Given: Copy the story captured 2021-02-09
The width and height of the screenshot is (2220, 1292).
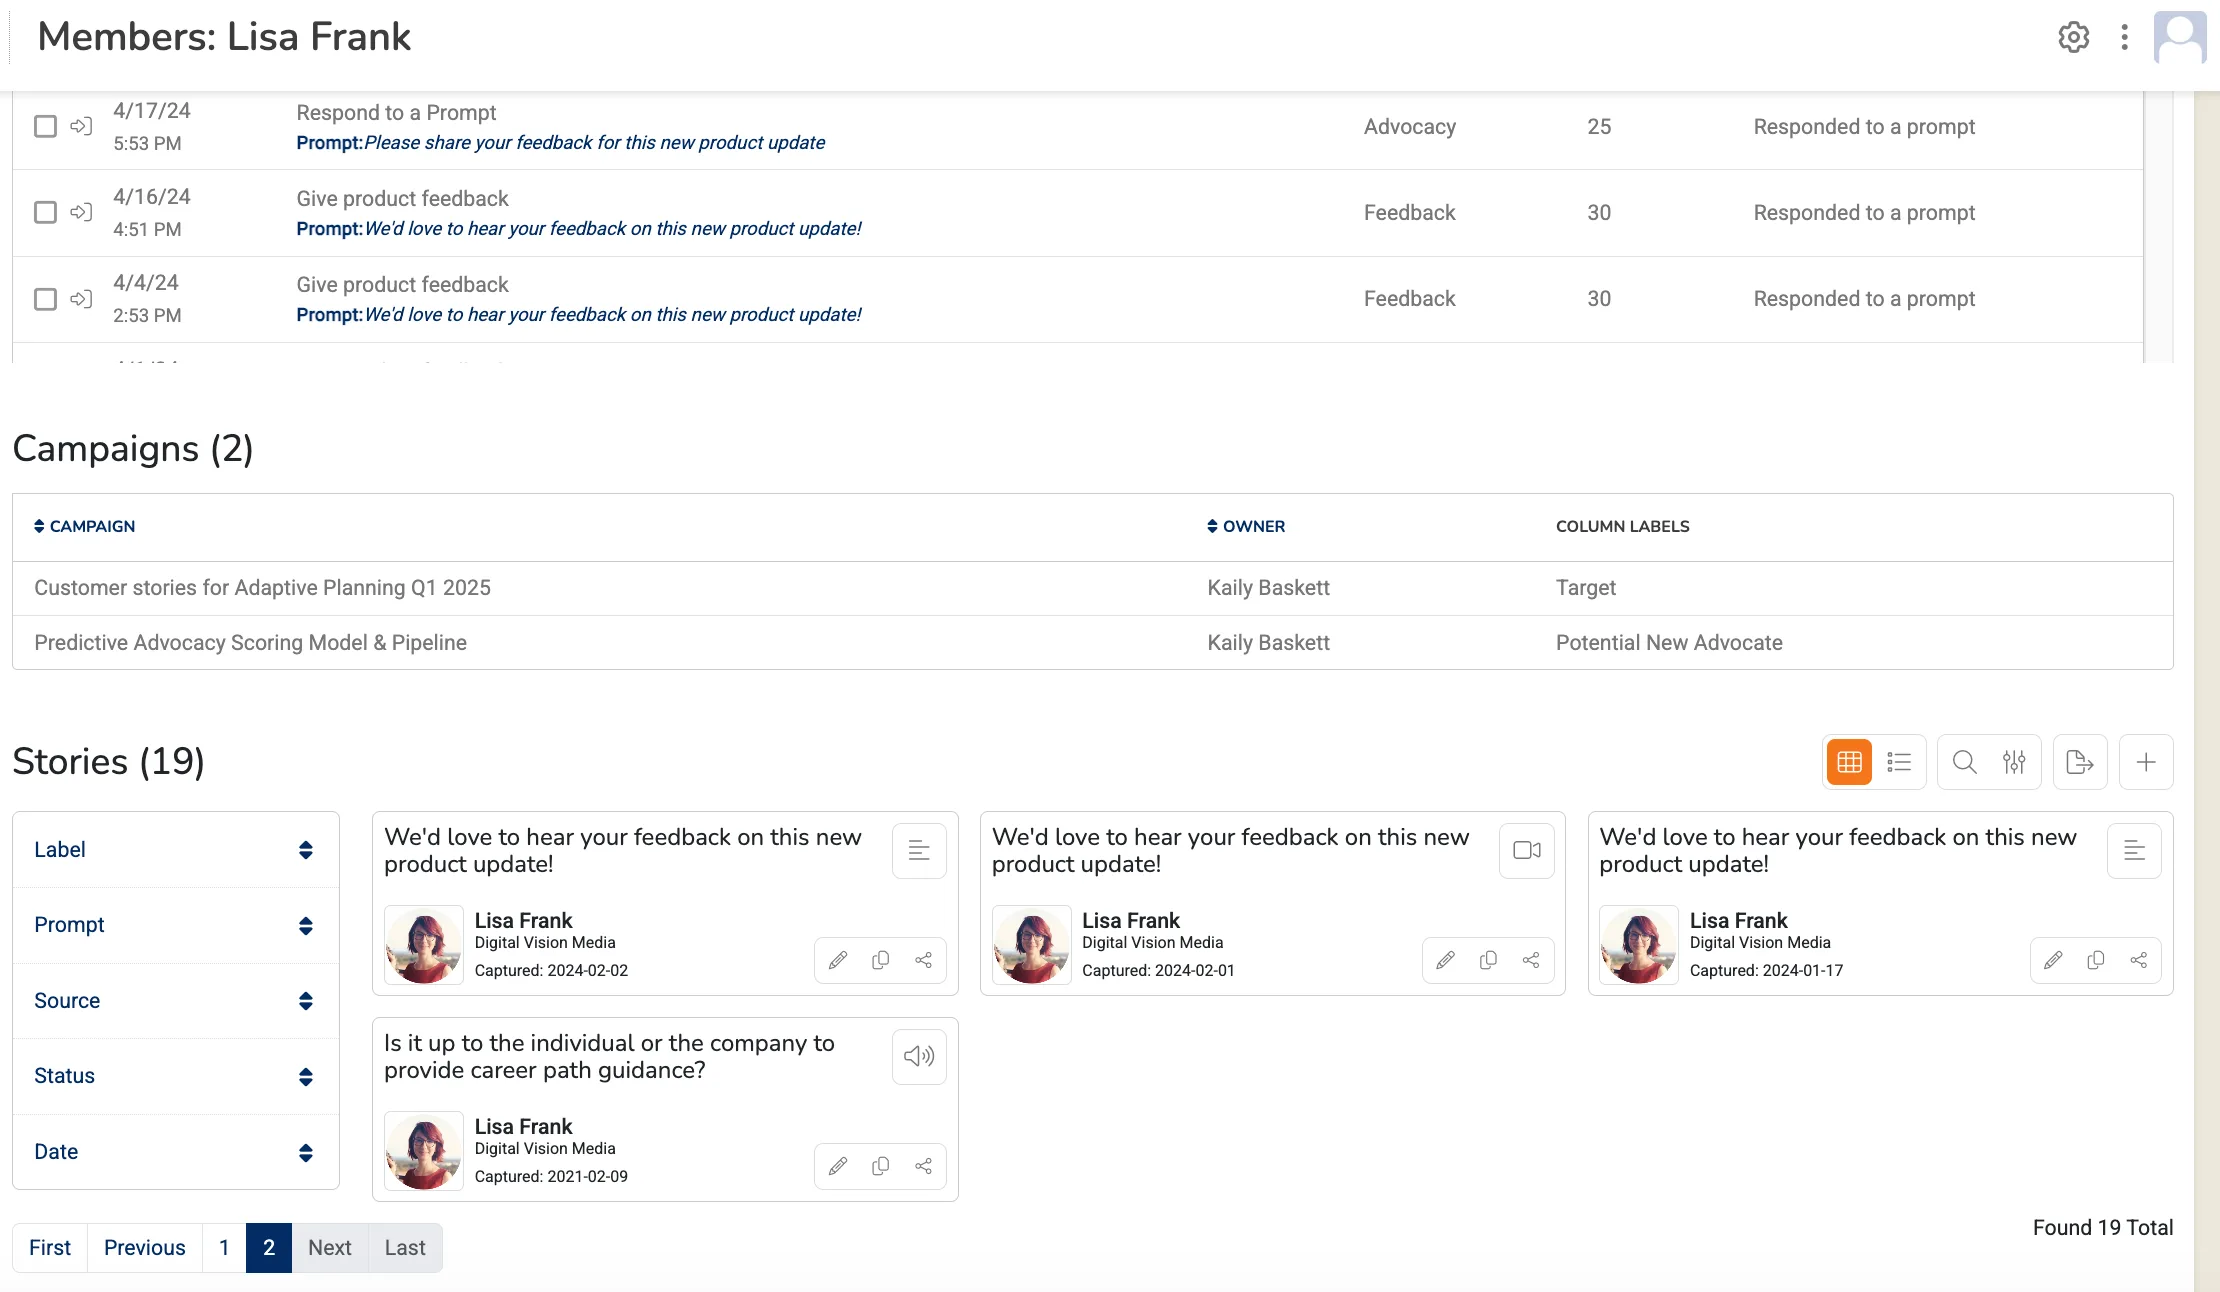Looking at the screenshot, I should 881,1166.
